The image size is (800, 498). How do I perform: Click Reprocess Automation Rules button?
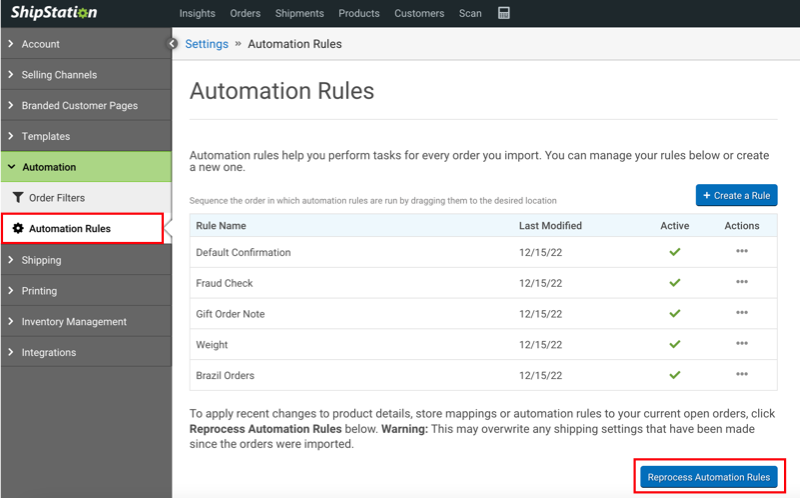tap(709, 477)
